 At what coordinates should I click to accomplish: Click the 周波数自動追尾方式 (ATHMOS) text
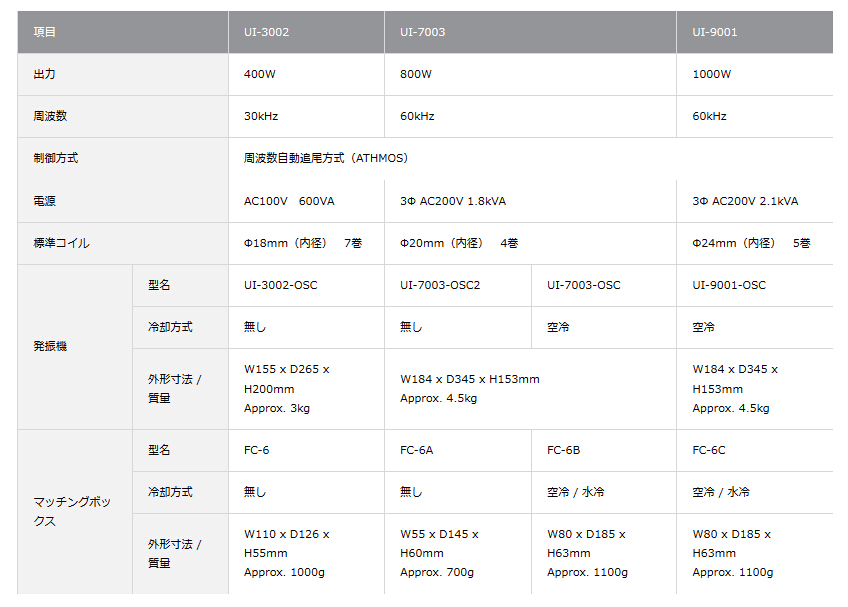(x=326, y=158)
